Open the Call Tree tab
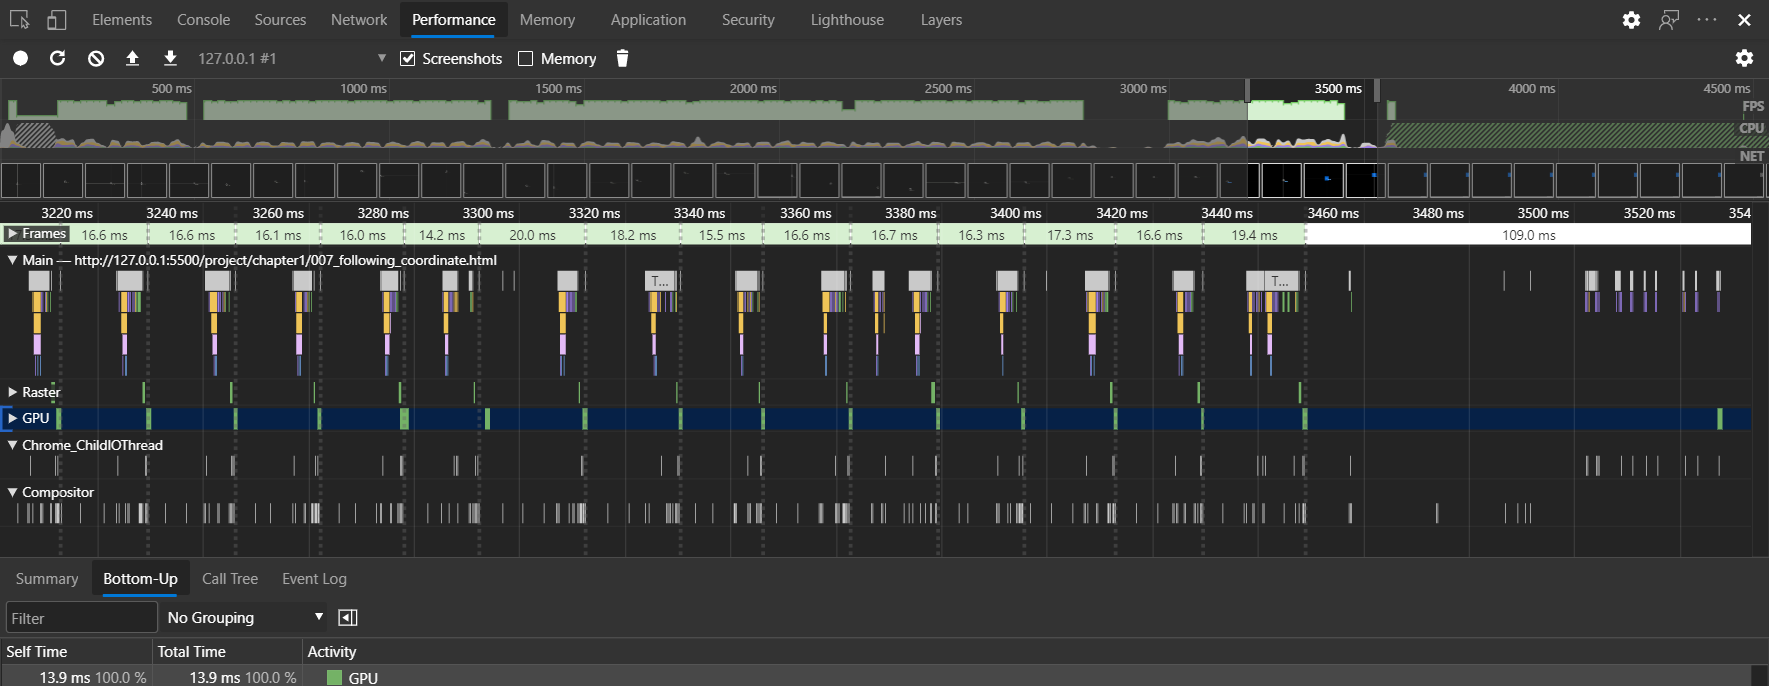 [x=230, y=579]
